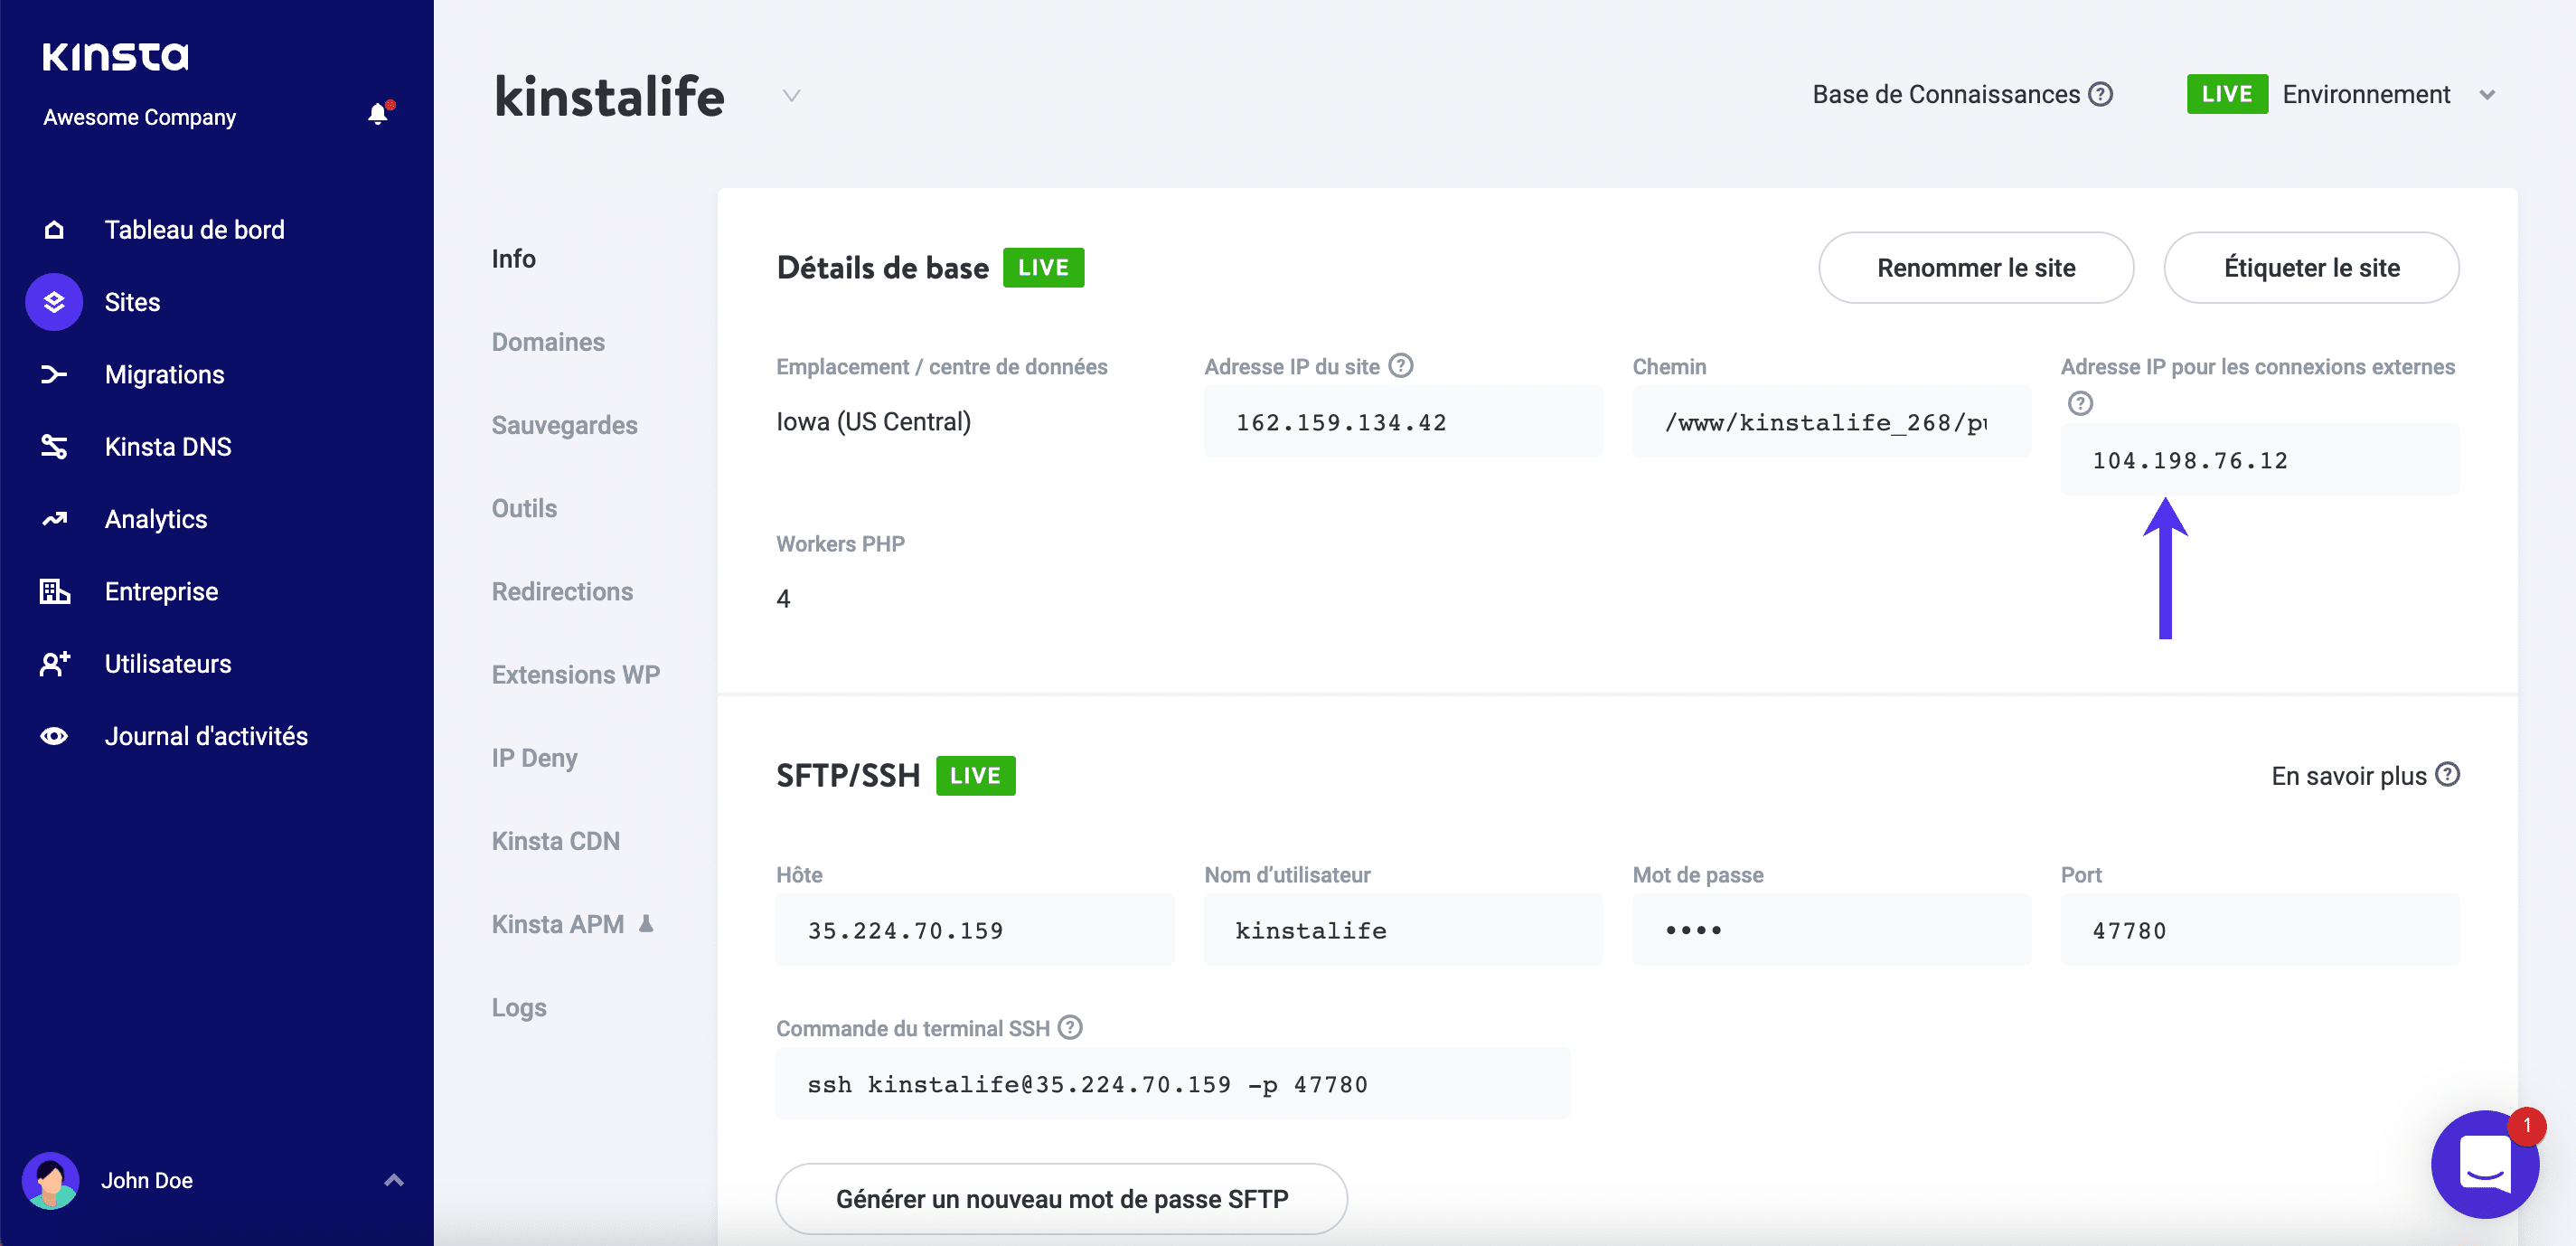Open Analytics in sidebar

(x=156, y=519)
